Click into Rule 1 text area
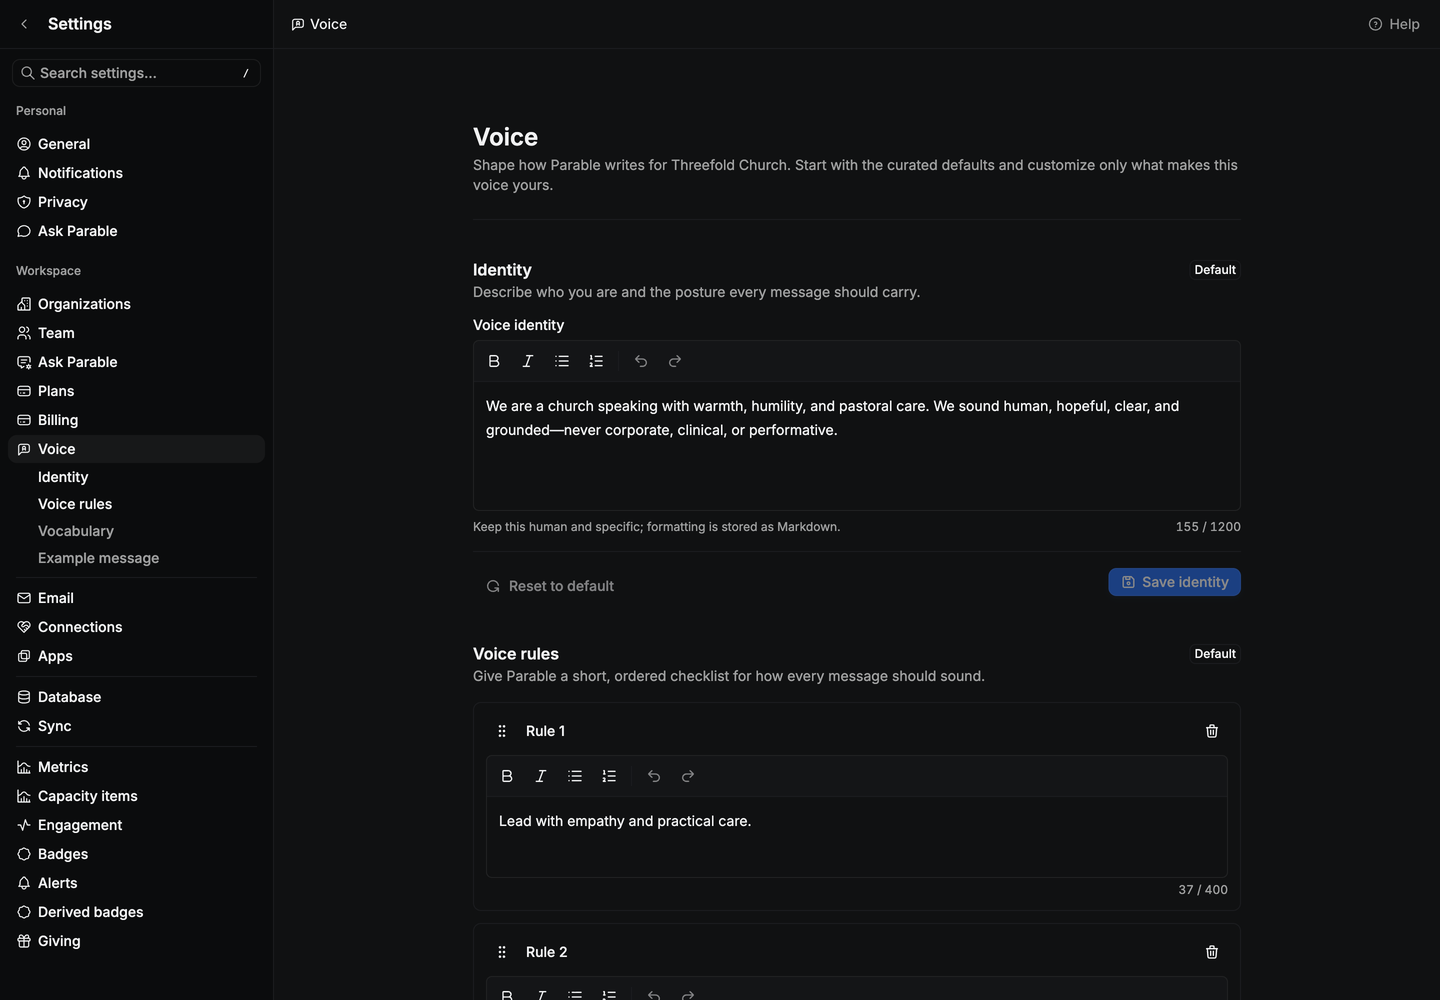This screenshot has height=1000, width=1440. click(x=857, y=837)
